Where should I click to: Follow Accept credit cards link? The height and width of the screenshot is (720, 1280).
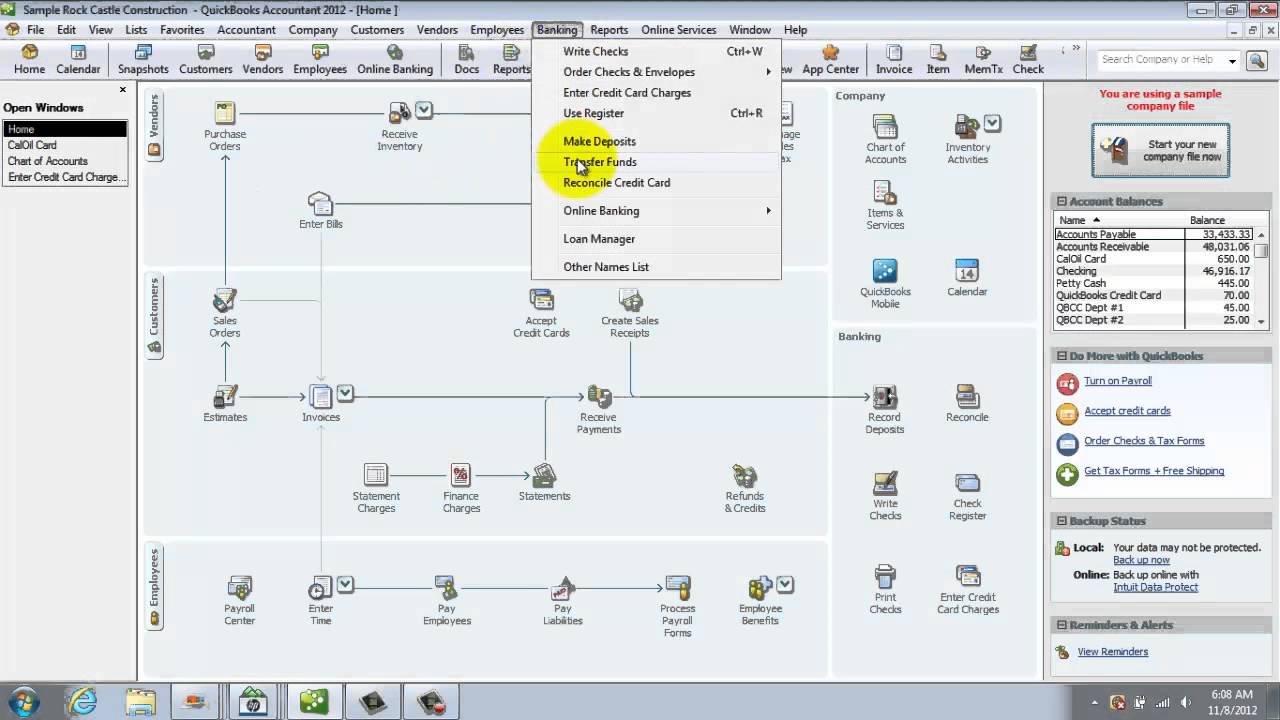click(x=1127, y=411)
